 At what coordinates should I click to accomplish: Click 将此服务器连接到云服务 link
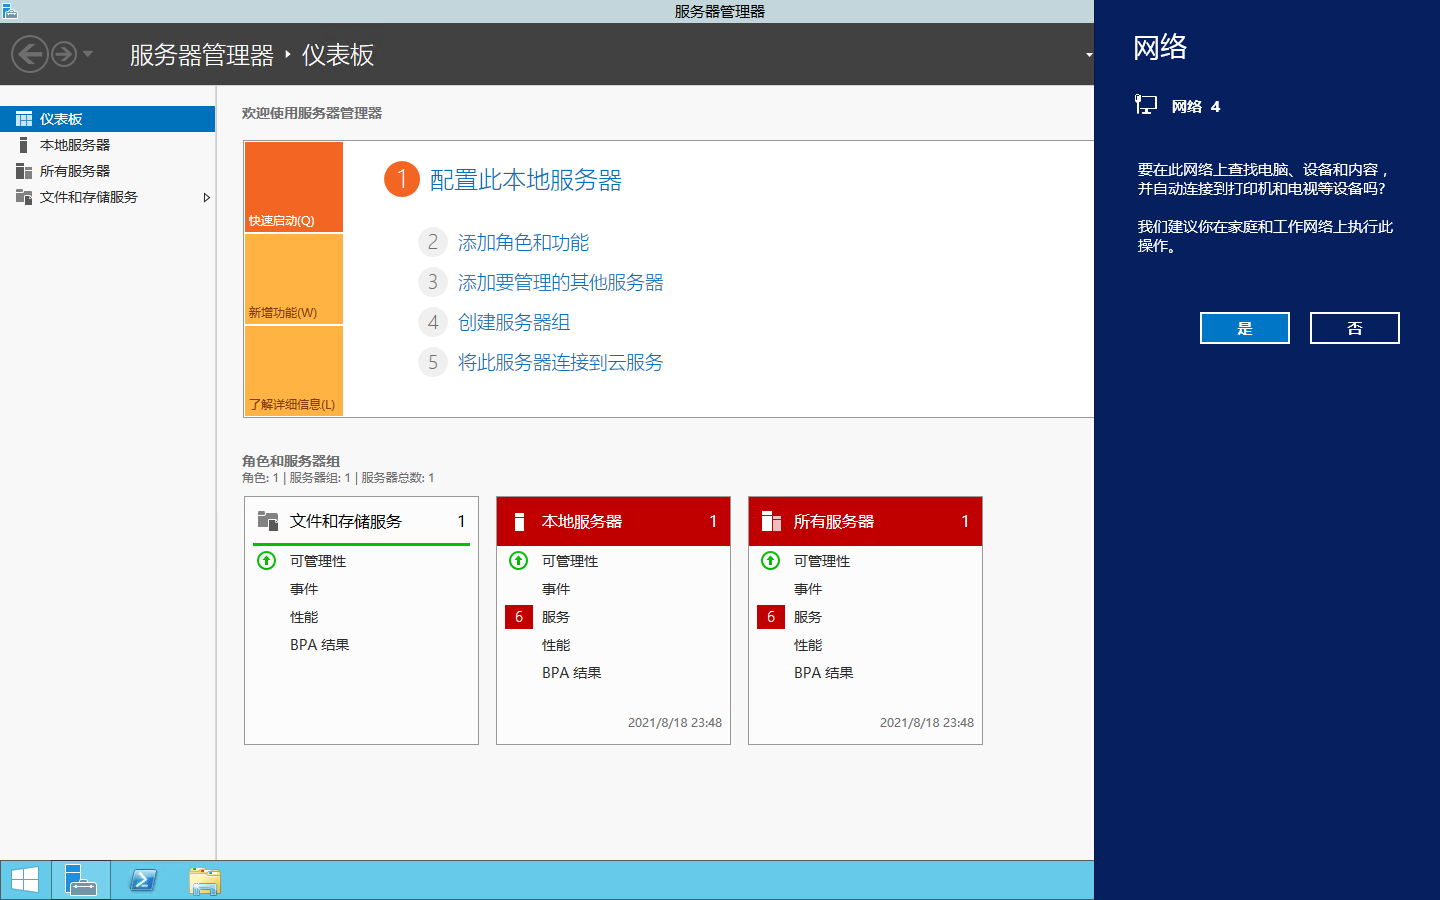[561, 363]
